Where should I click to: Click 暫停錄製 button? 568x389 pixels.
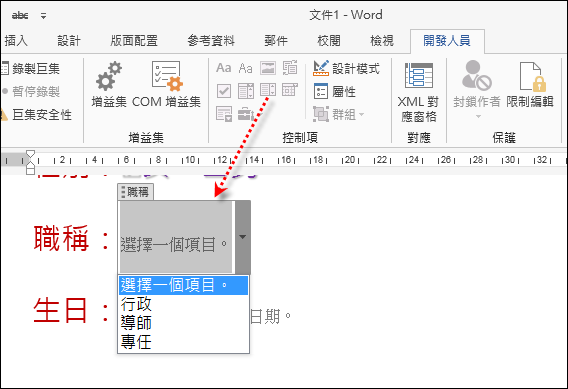(31, 92)
